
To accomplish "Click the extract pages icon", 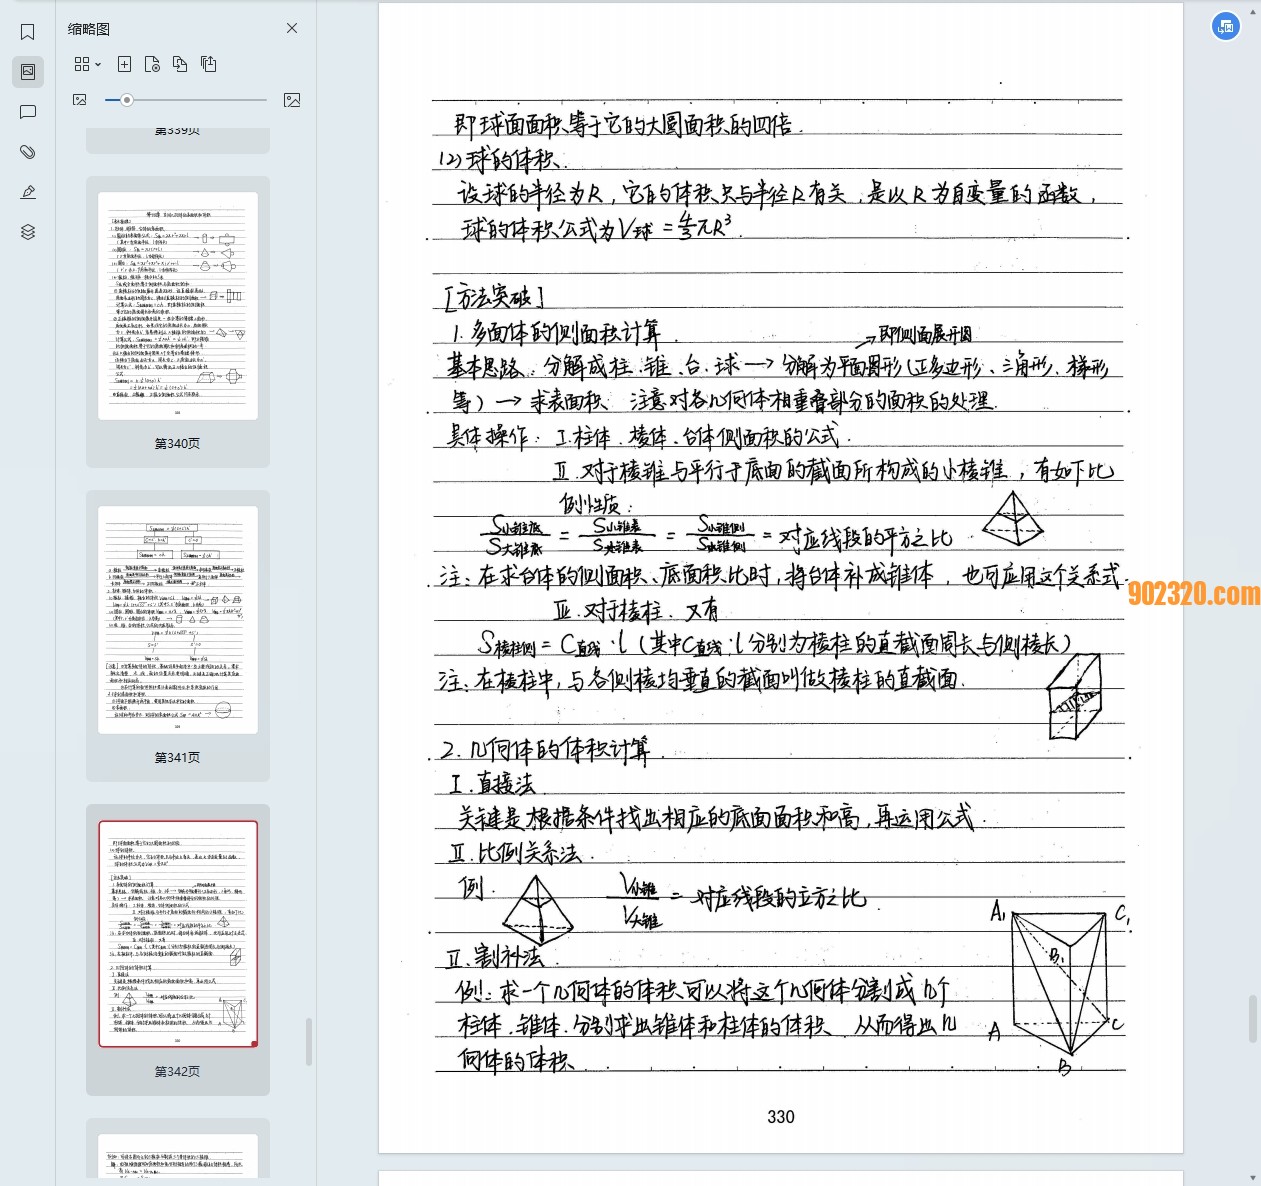I will tap(208, 64).
